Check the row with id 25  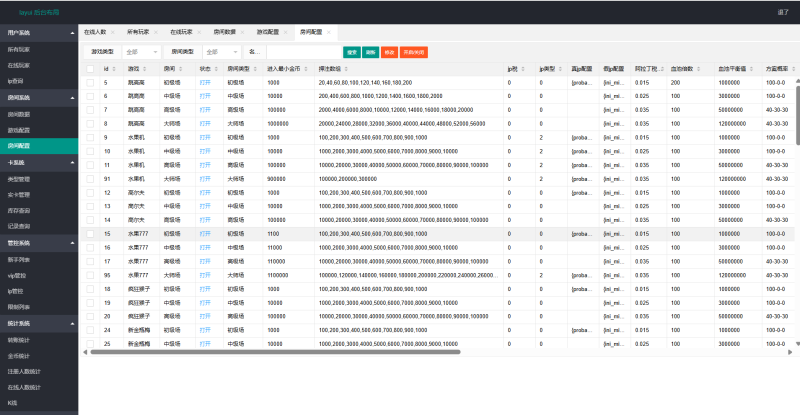(x=90, y=344)
